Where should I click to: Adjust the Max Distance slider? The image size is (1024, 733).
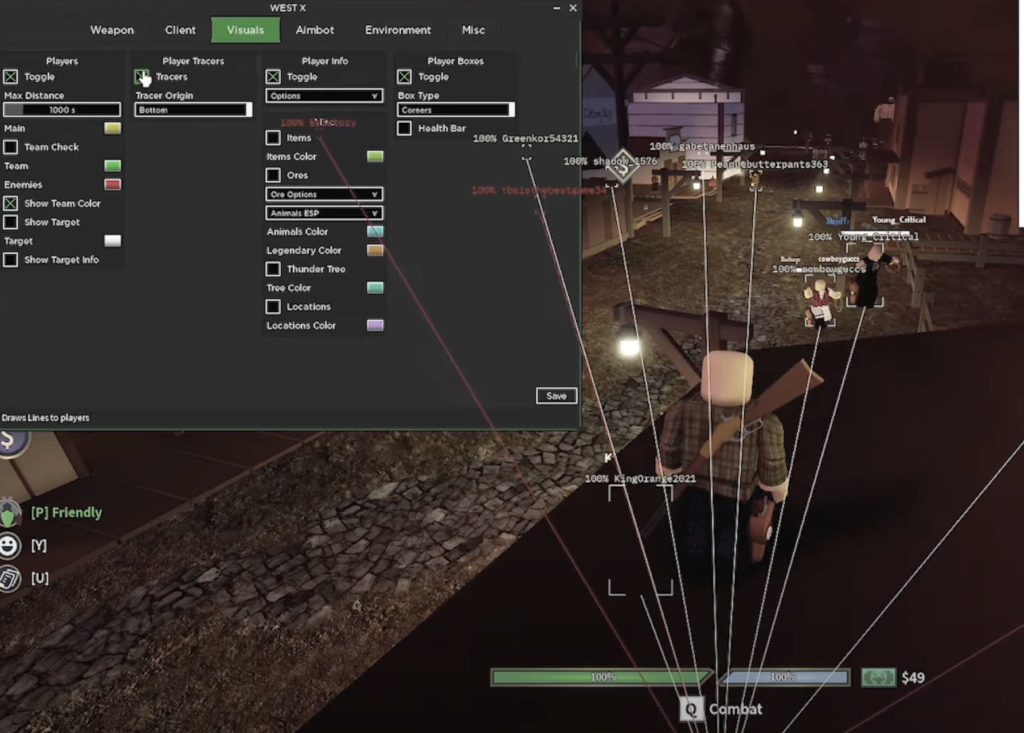click(x=62, y=110)
